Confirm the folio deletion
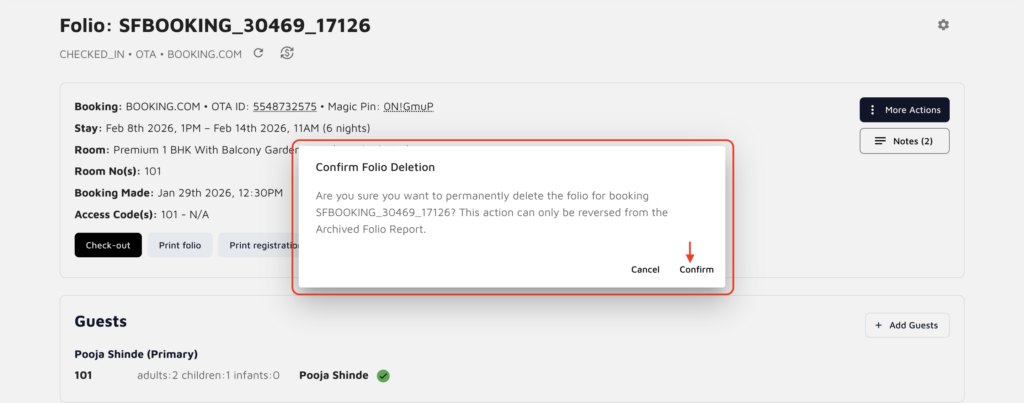The image size is (1024, 403). 696,270
